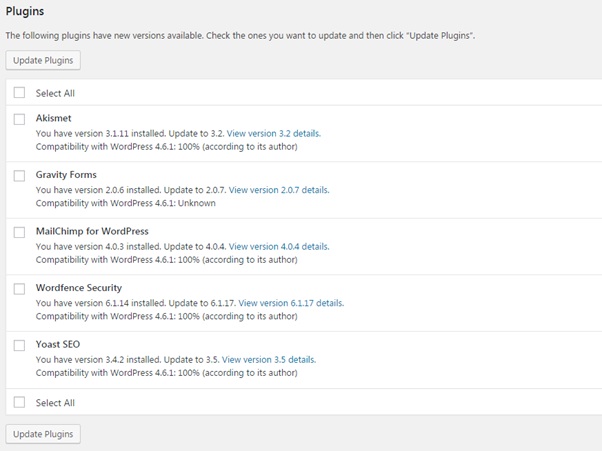602x451 pixels.
Task: Check the top Select All checkbox
Action: point(19,93)
